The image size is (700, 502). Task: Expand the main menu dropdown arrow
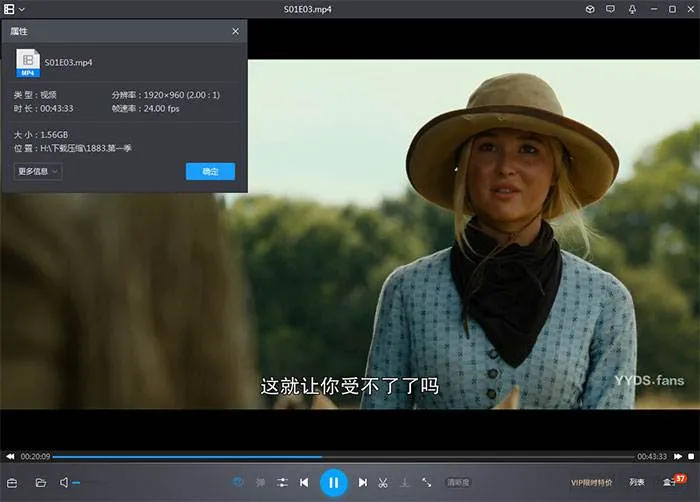click(x=22, y=9)
